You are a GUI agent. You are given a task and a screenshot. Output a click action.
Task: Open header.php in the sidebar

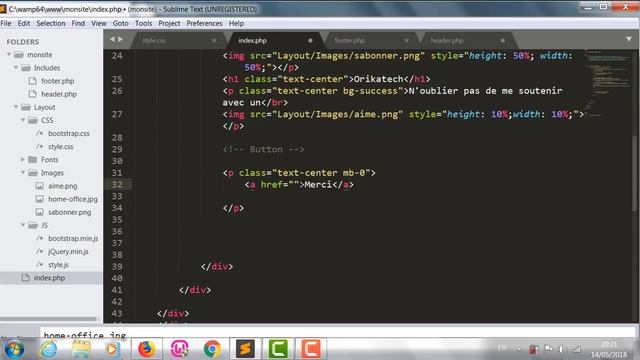[x=59, y=94]
